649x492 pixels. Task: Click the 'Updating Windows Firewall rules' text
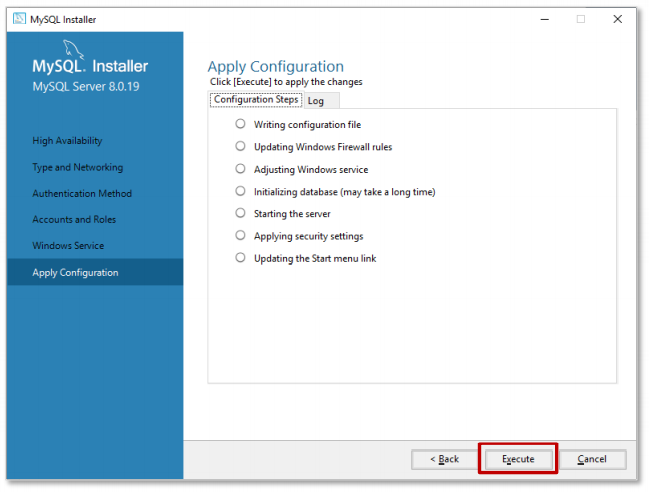pos(323,147)
